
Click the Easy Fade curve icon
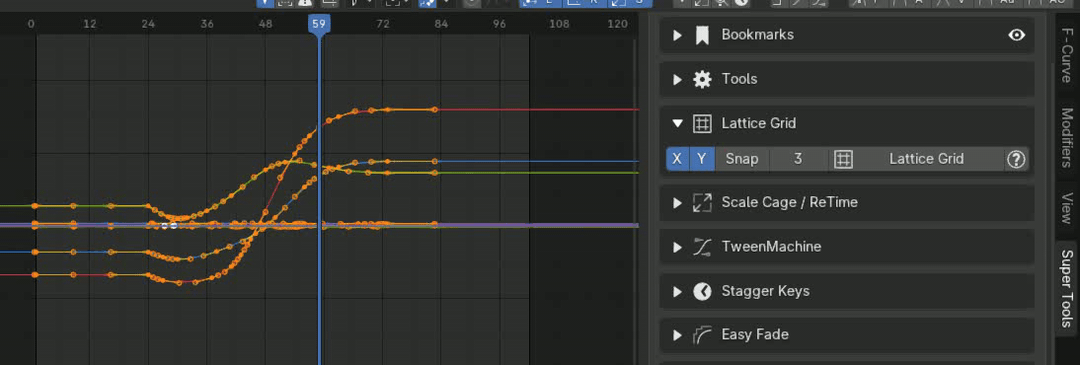tap(702, 335)
